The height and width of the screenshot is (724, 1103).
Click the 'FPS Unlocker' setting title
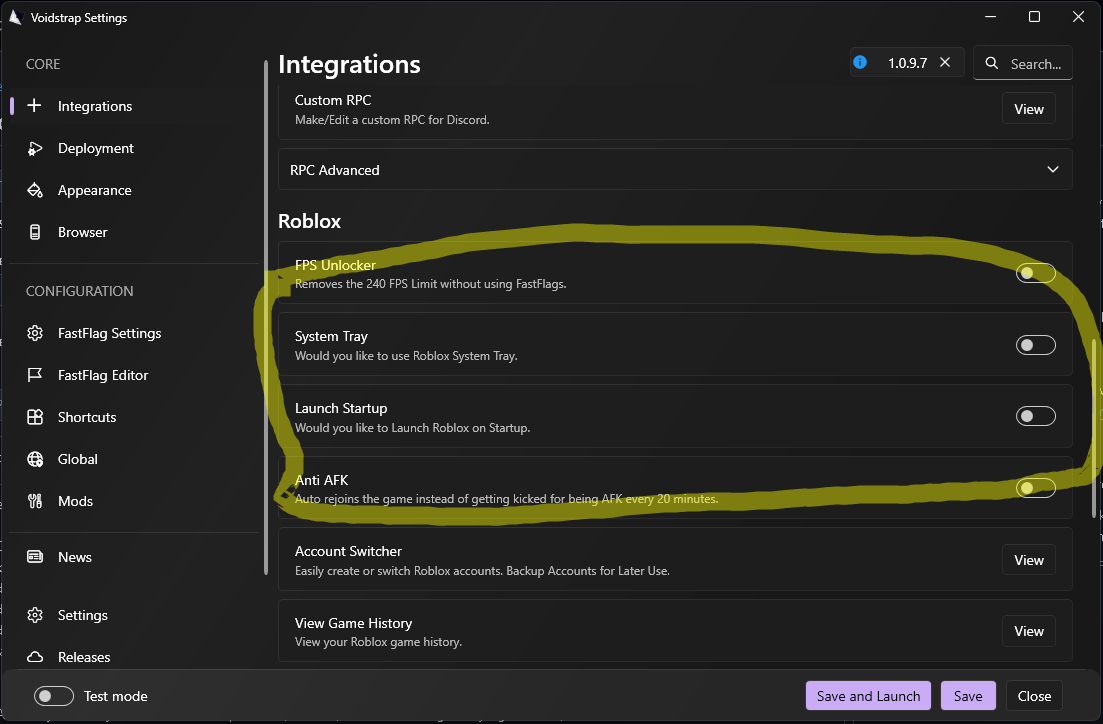[335, 265]
